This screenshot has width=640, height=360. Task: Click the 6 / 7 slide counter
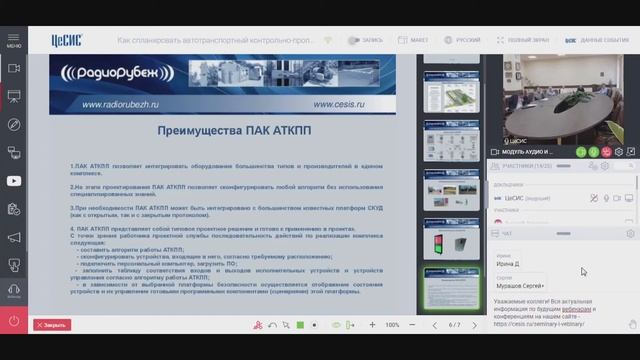click(x=454, y=325)
